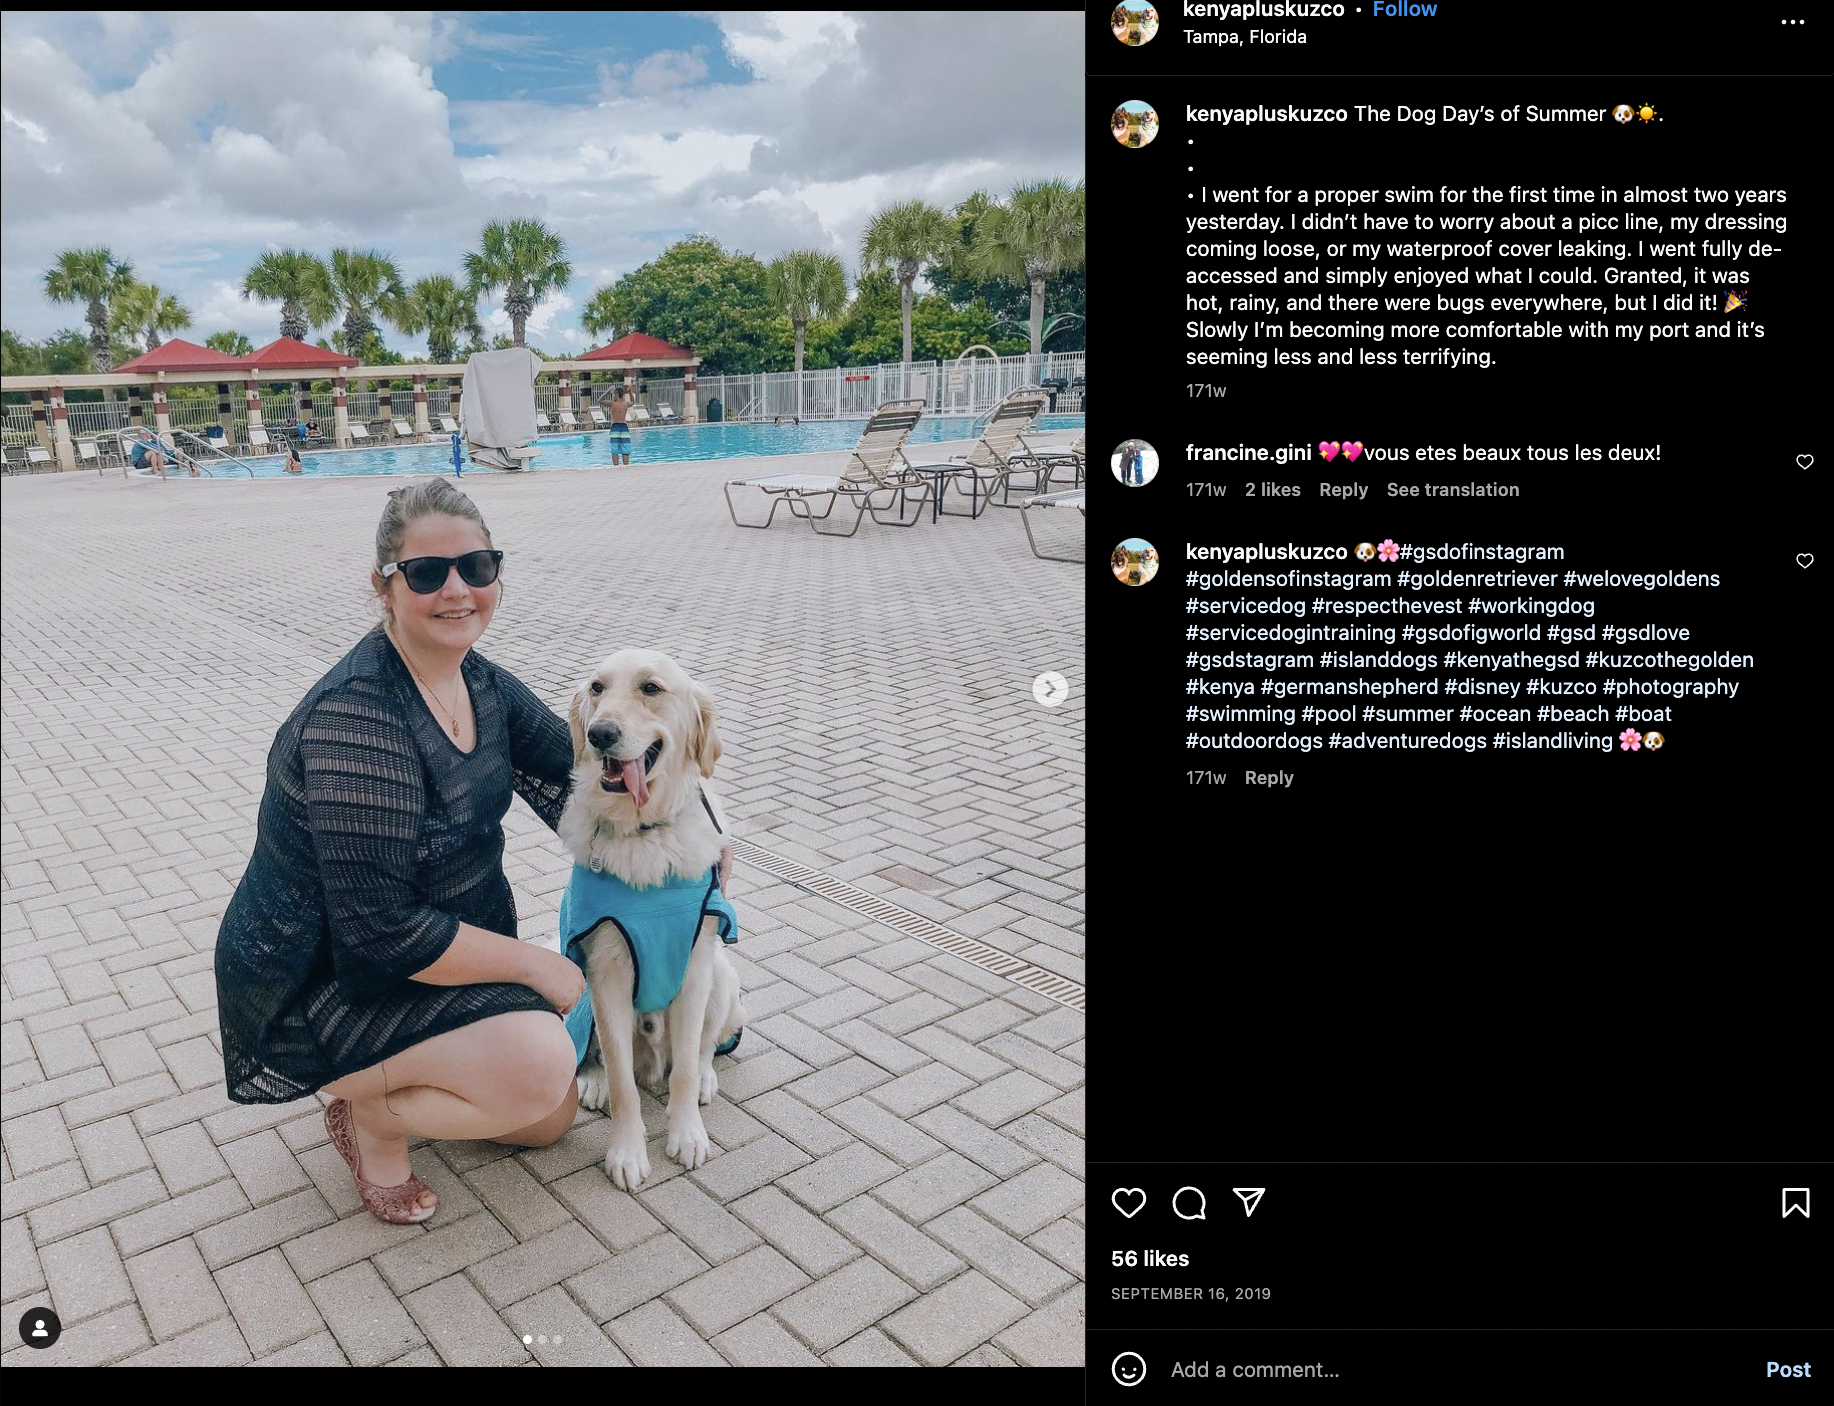Like kenyapluskuzco's hashtag comment heart
Screen dimensions: 1834x1406
(1805, 561)
